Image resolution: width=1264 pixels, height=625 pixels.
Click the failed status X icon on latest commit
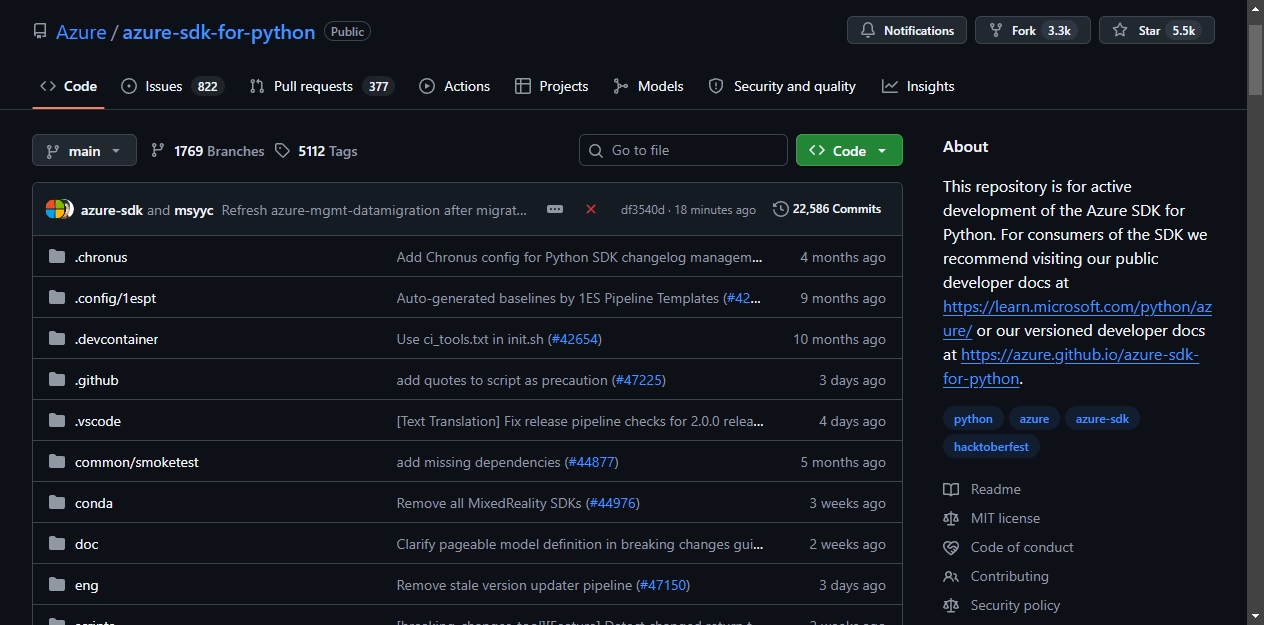click(x=591, y=209)
